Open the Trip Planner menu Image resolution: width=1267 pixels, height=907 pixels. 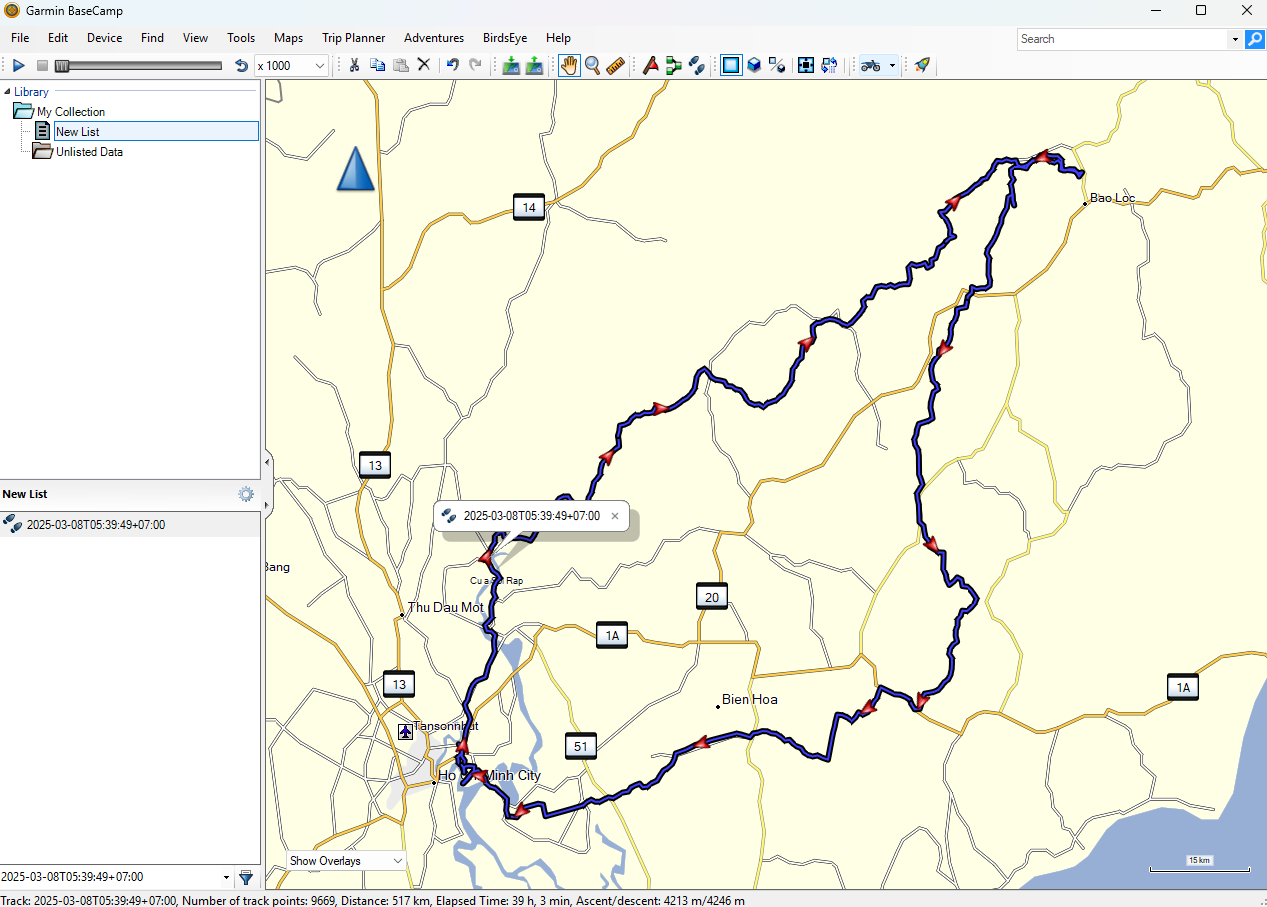point(353,38)
